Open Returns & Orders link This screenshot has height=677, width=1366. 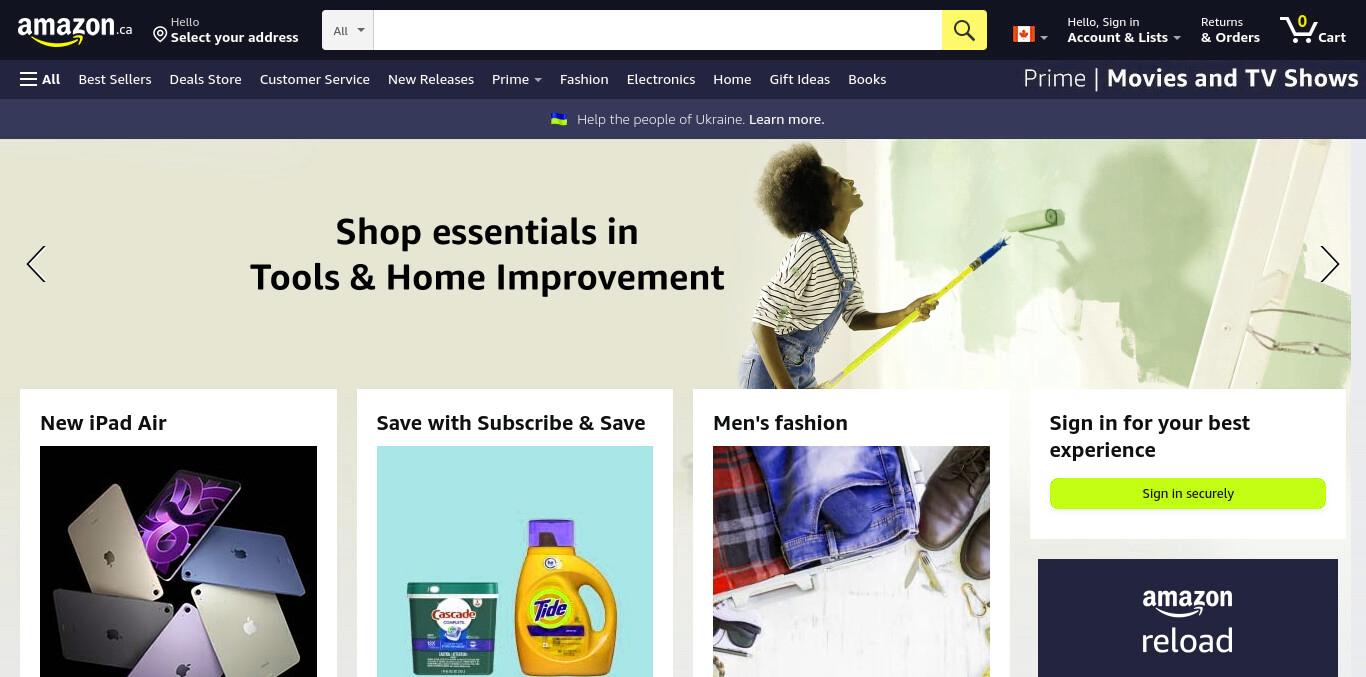pos(1230,30)
